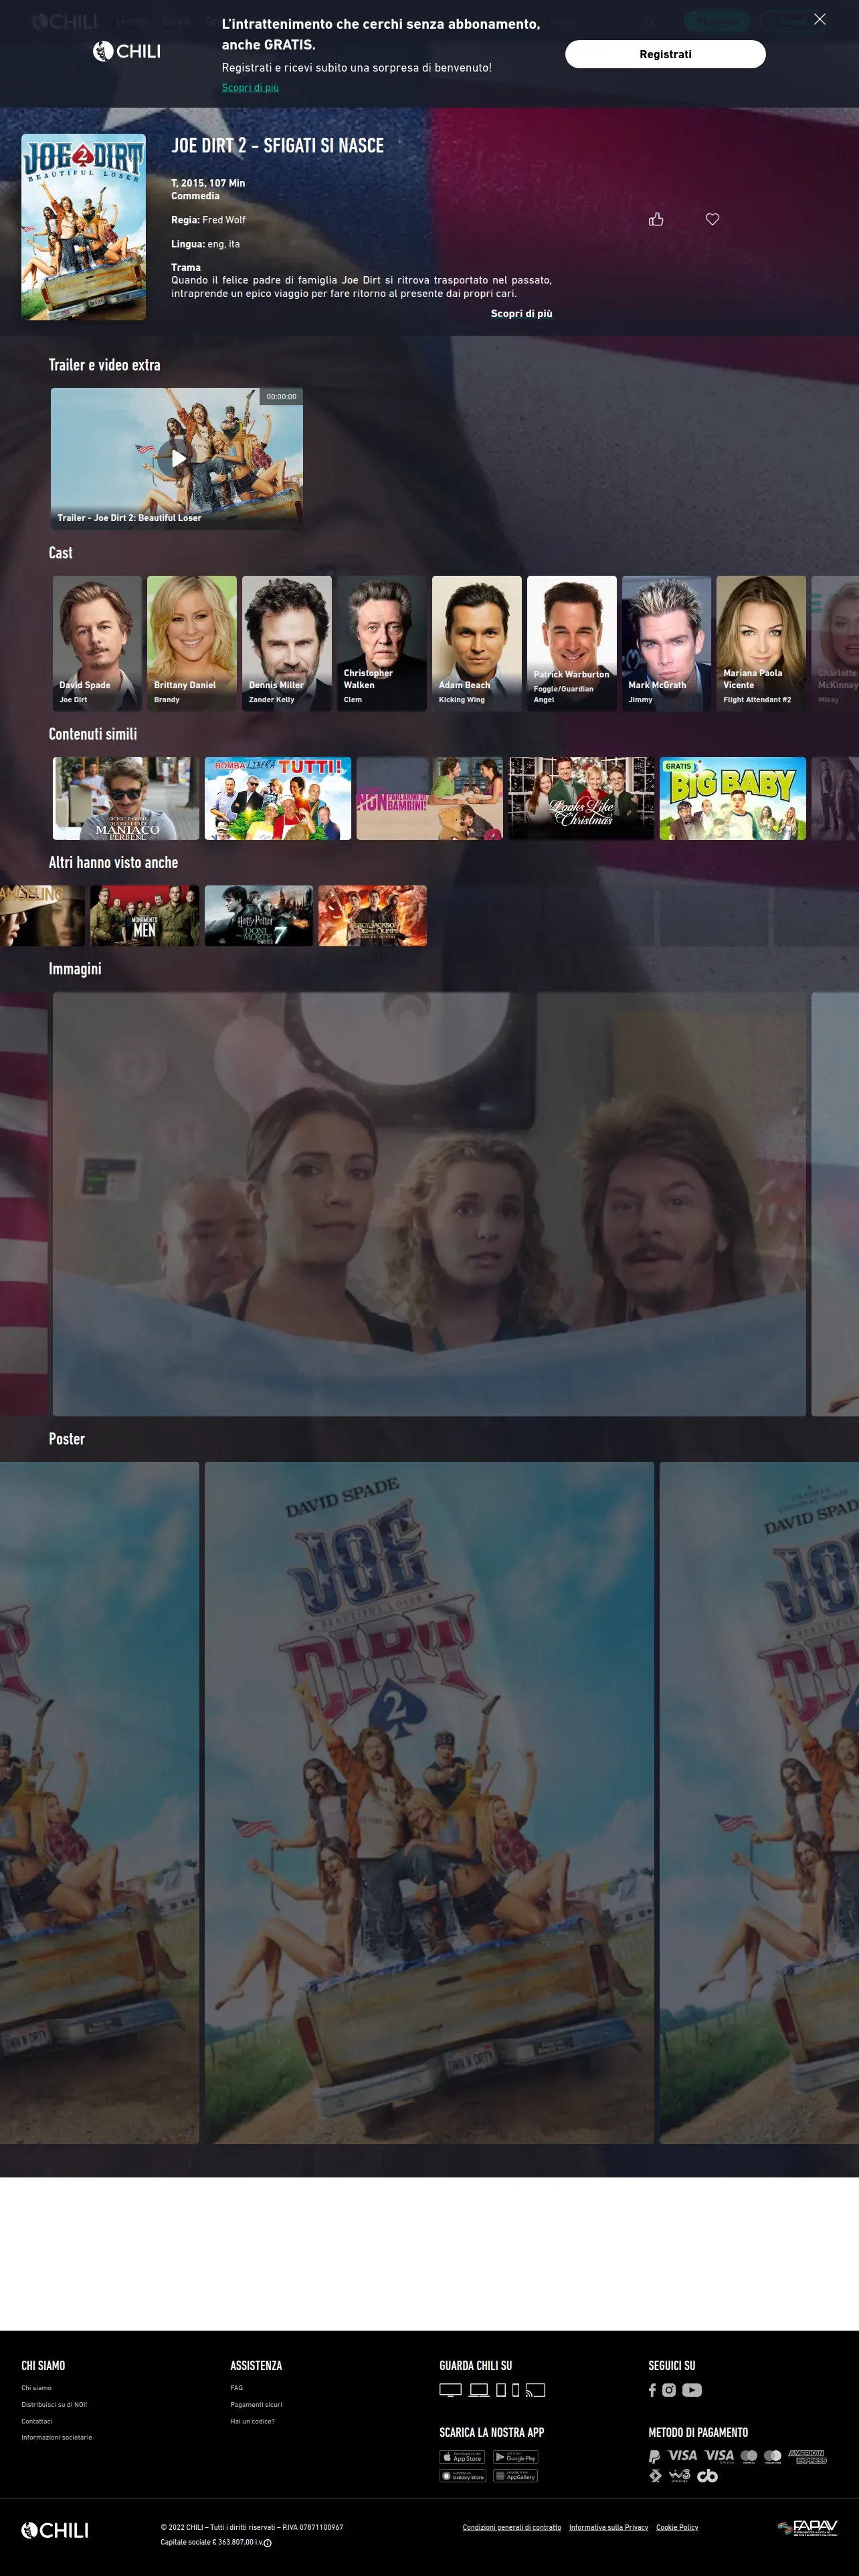This screenshot has height=2576, width=859.
Task: Click the Chromecast device icon
Action: [x=536, y=2391]
